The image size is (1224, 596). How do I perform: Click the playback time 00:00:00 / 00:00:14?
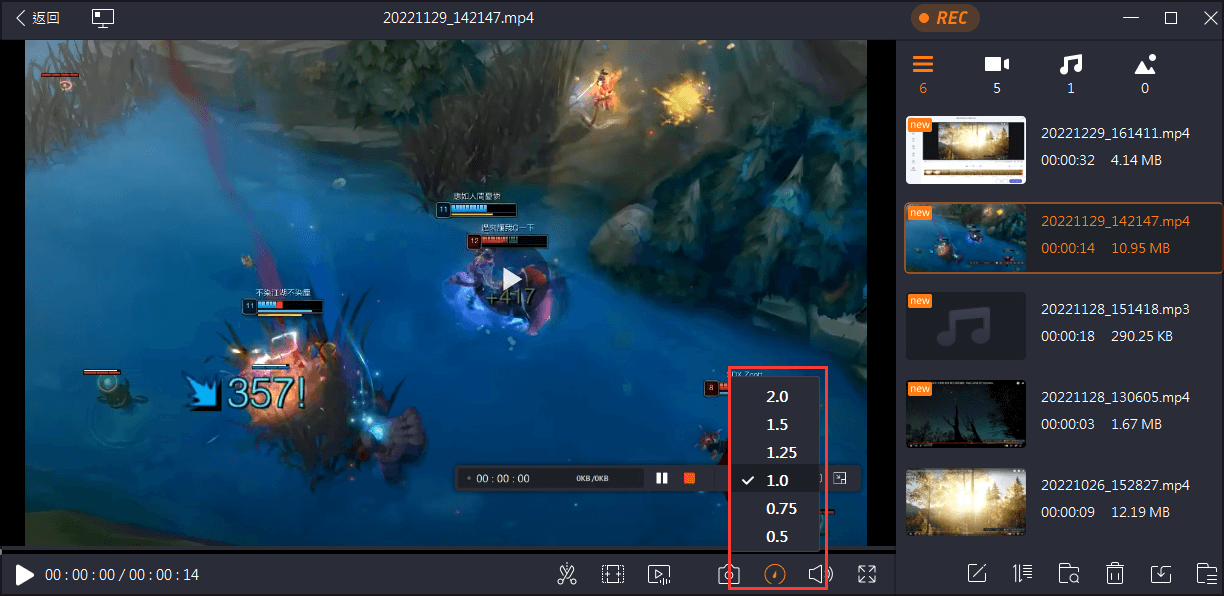coord(122,575)
